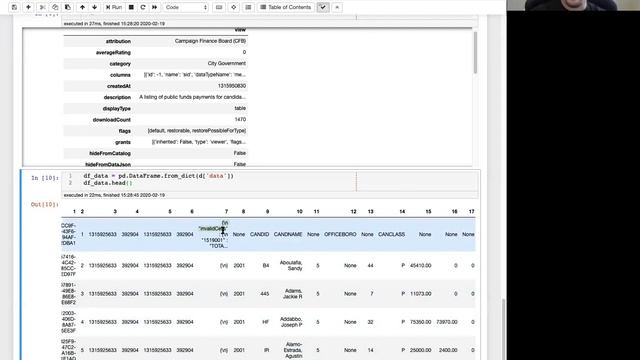Click the Aboulafia, Sandy name cell
The width and height of the screenshot is (640, 360).
(291, 265)
